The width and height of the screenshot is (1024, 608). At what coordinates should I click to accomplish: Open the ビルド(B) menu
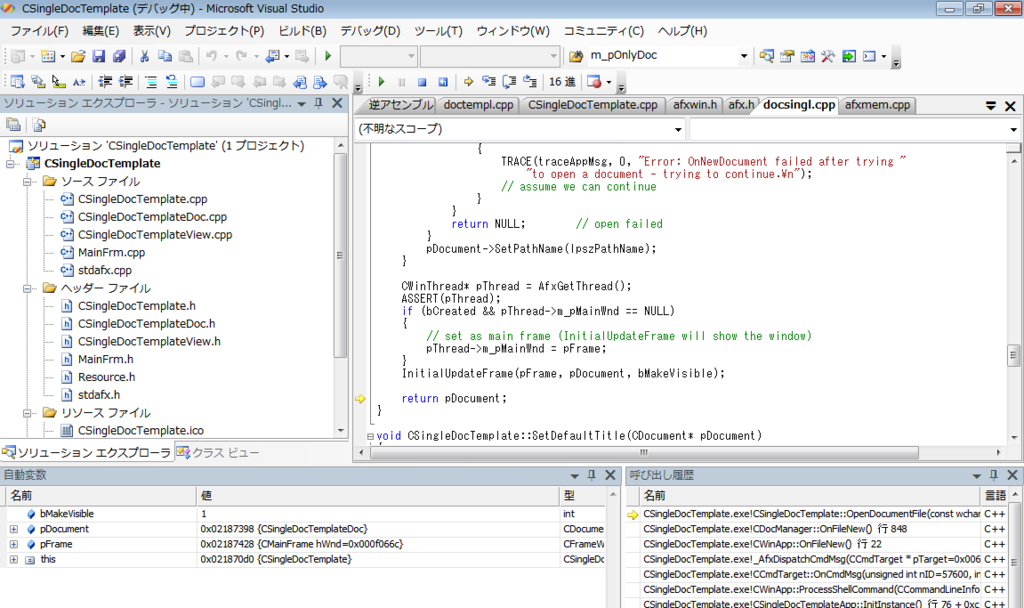(x=302, y=31)
